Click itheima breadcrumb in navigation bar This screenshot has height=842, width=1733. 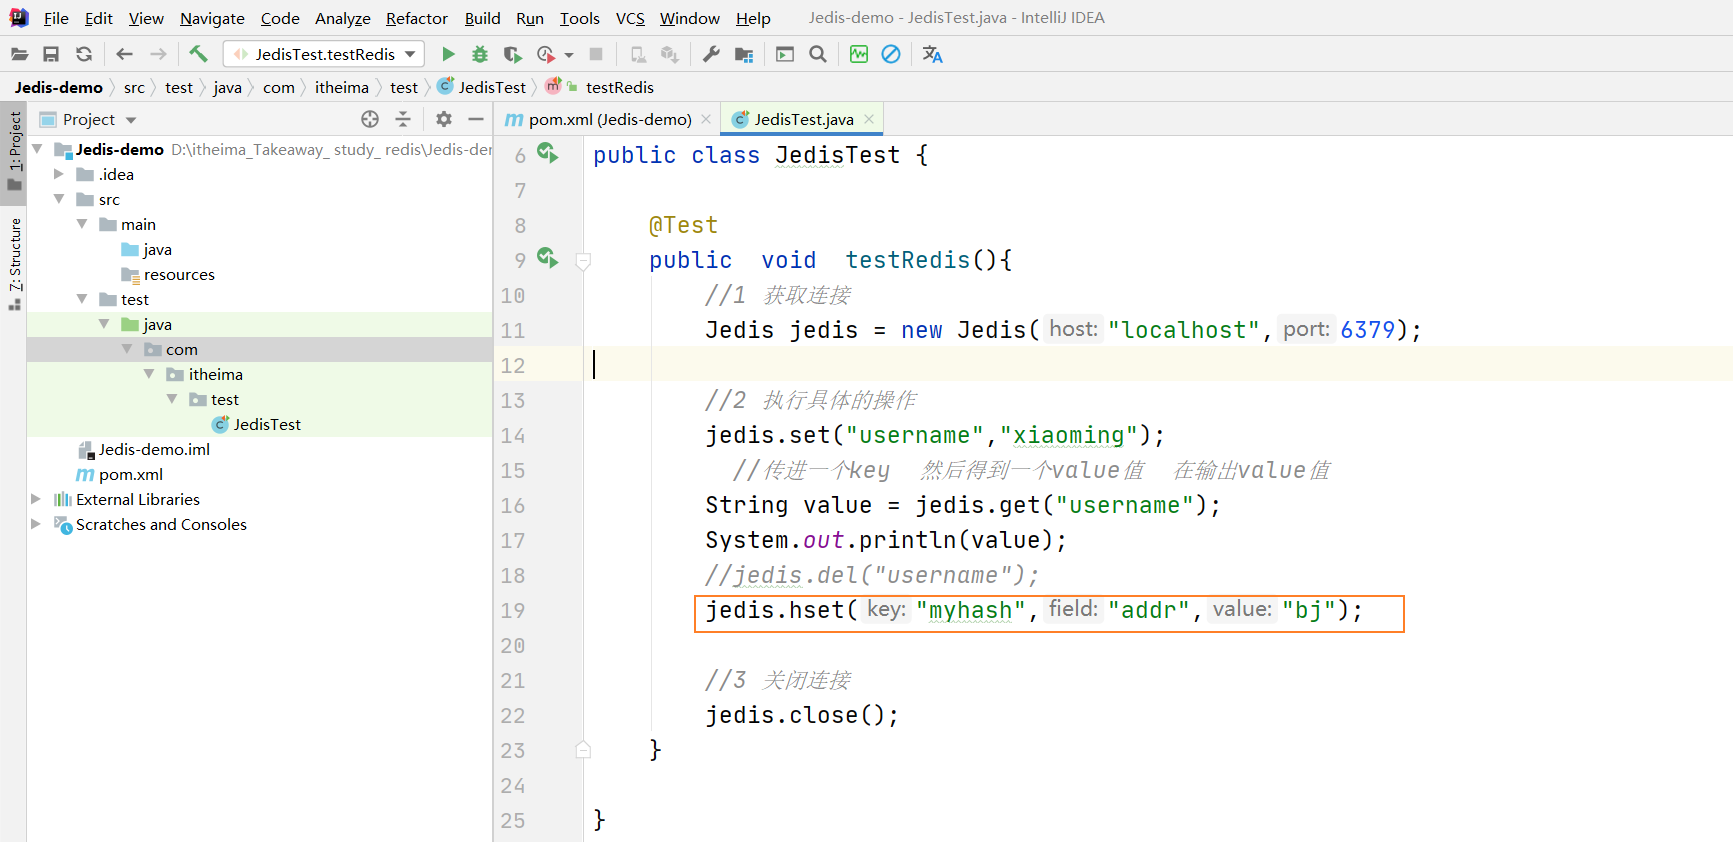tap(341, 87)
